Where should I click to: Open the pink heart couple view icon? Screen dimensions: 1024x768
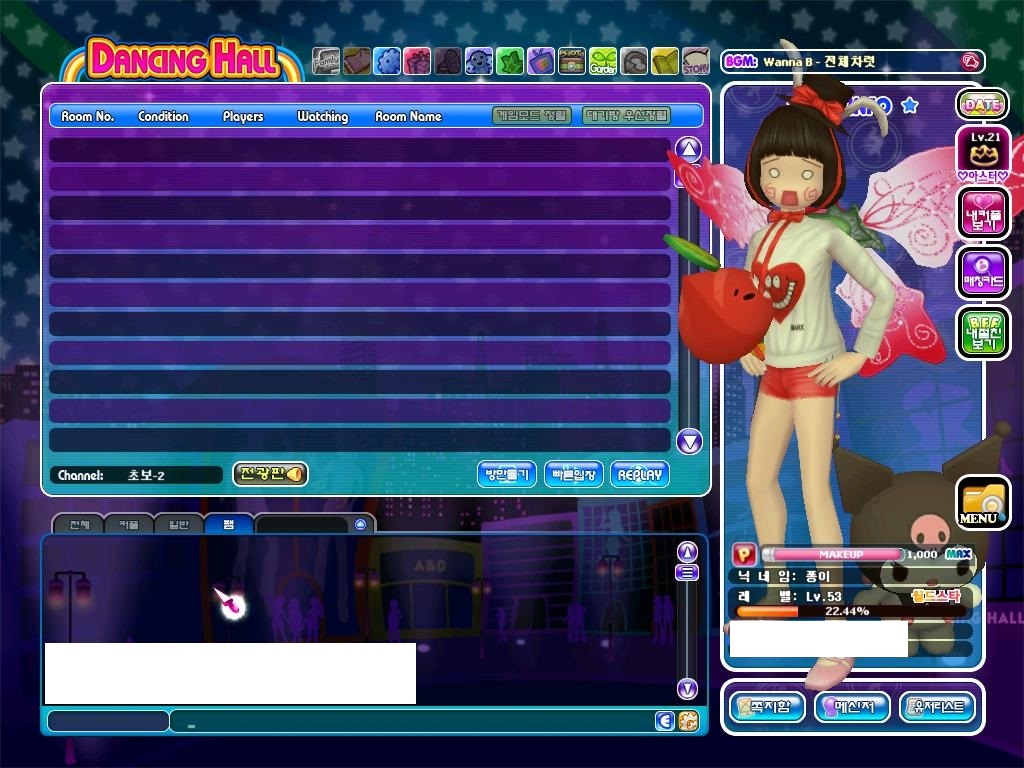[983, 212]
